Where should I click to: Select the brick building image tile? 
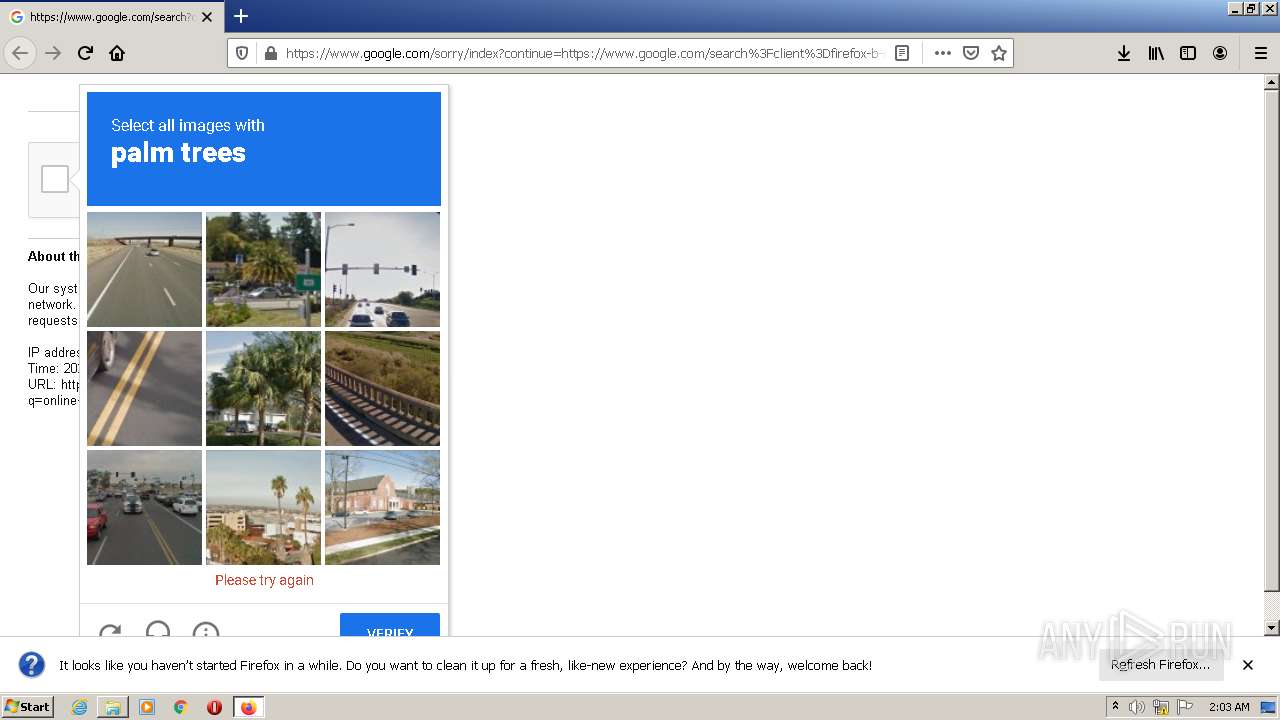[382, 507]
